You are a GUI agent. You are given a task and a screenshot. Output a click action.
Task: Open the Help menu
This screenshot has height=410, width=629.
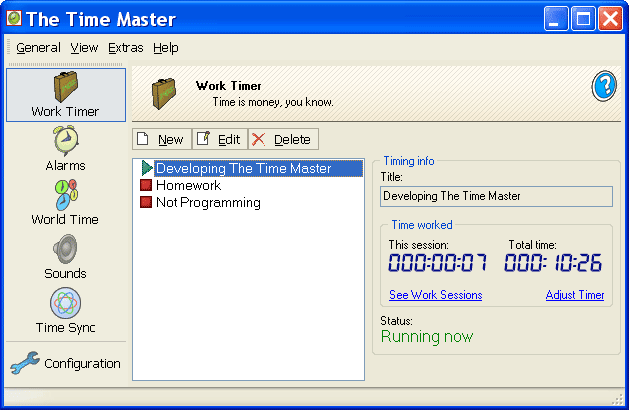tap(166, 47)
